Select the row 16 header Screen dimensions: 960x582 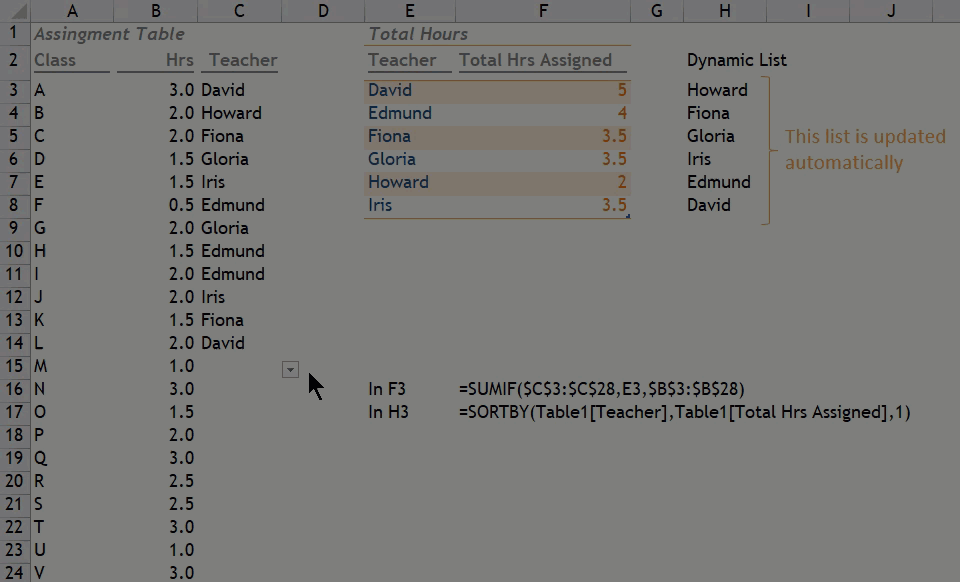pyautogui.click(x=14, y=389)
